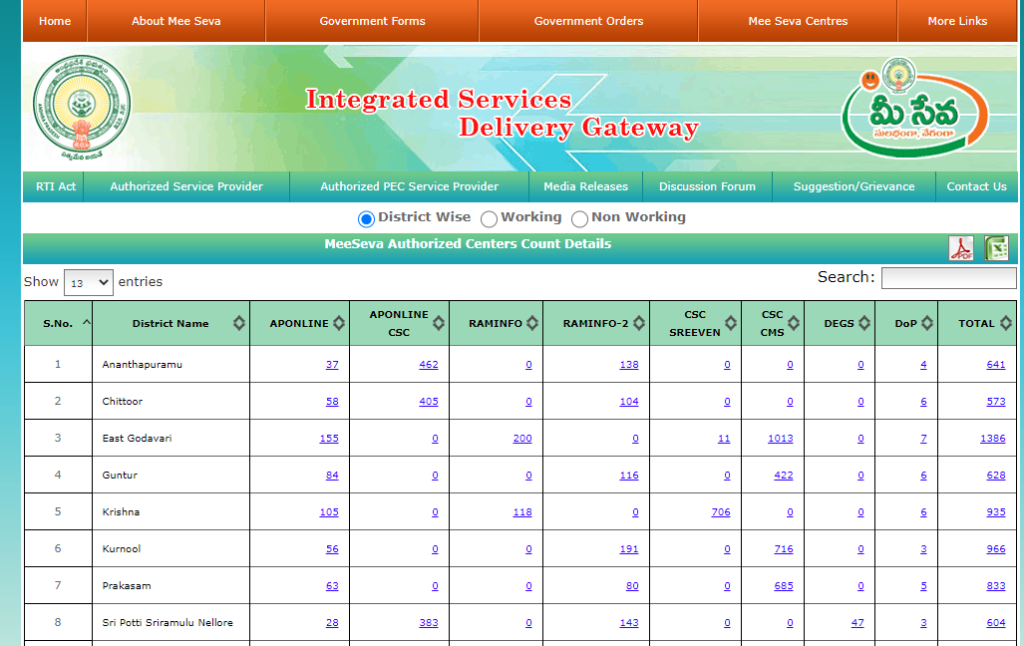
Task: Open Government Orders menu
Action: coord(588,21)
